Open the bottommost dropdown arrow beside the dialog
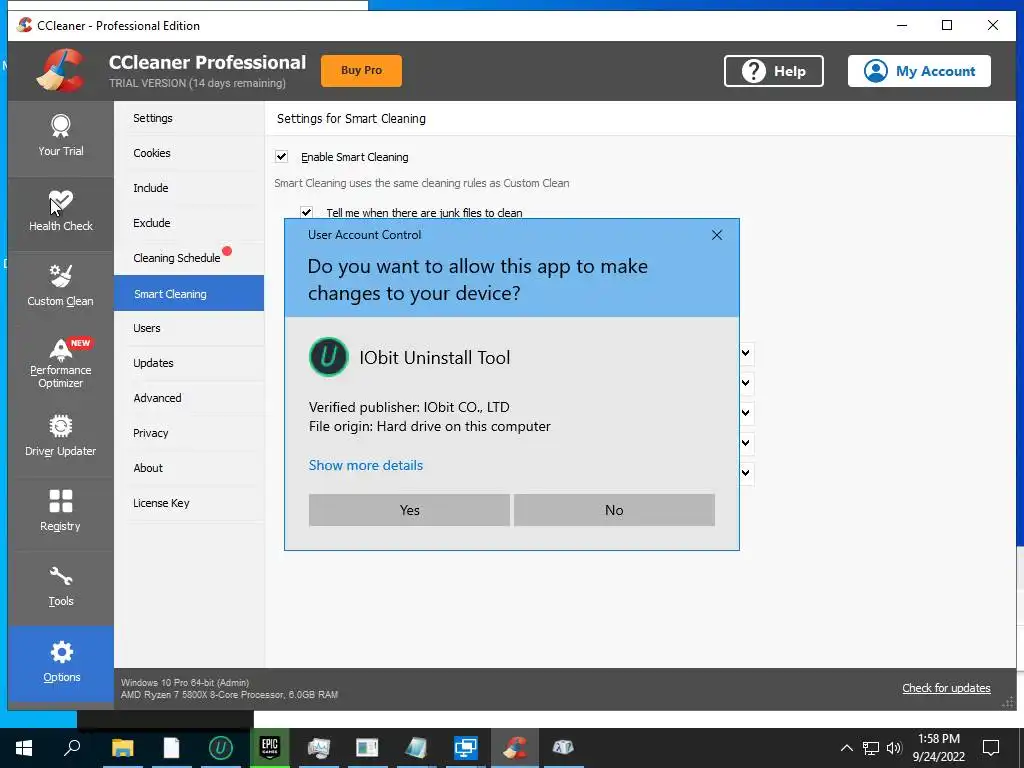 click(746, 472)
